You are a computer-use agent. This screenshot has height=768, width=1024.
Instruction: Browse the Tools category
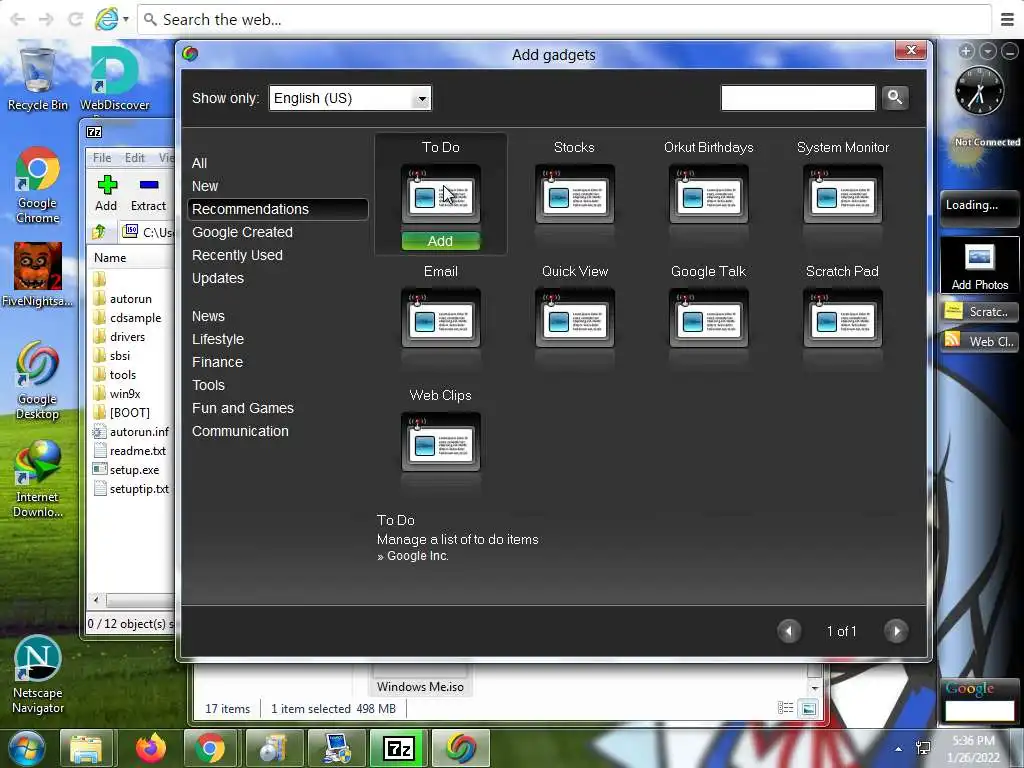tap(208, 385)
